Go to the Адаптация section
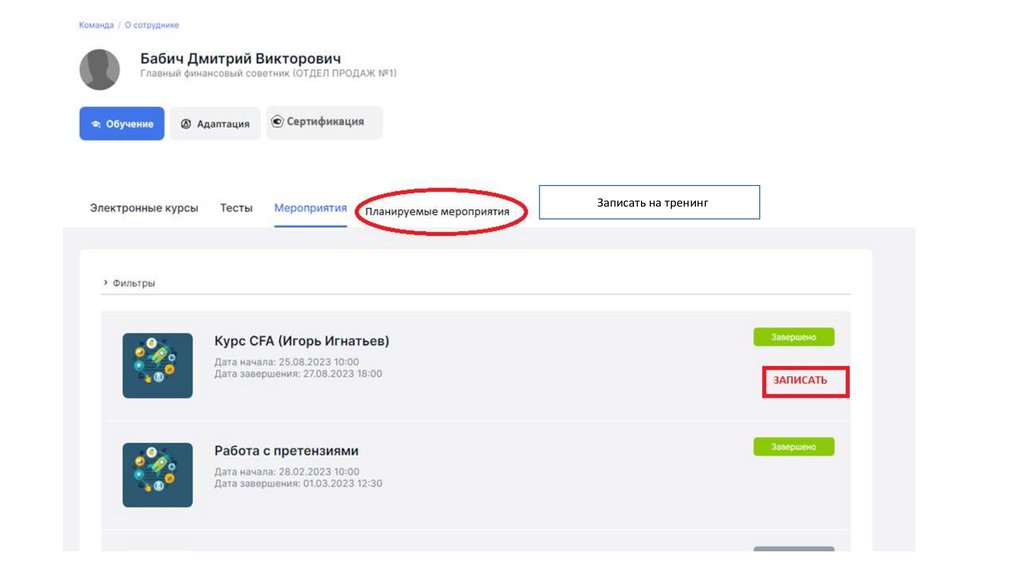 tap(215, 124)
